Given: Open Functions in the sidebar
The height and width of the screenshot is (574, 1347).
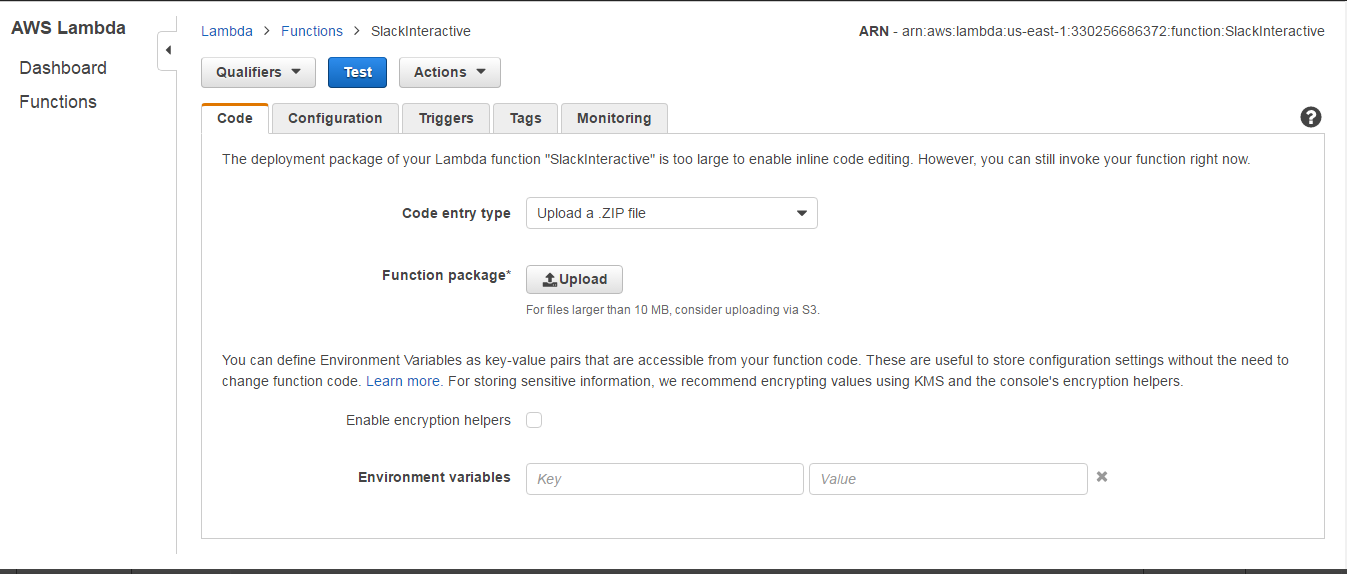Looking at the screenshot, I should coord(58,102).
